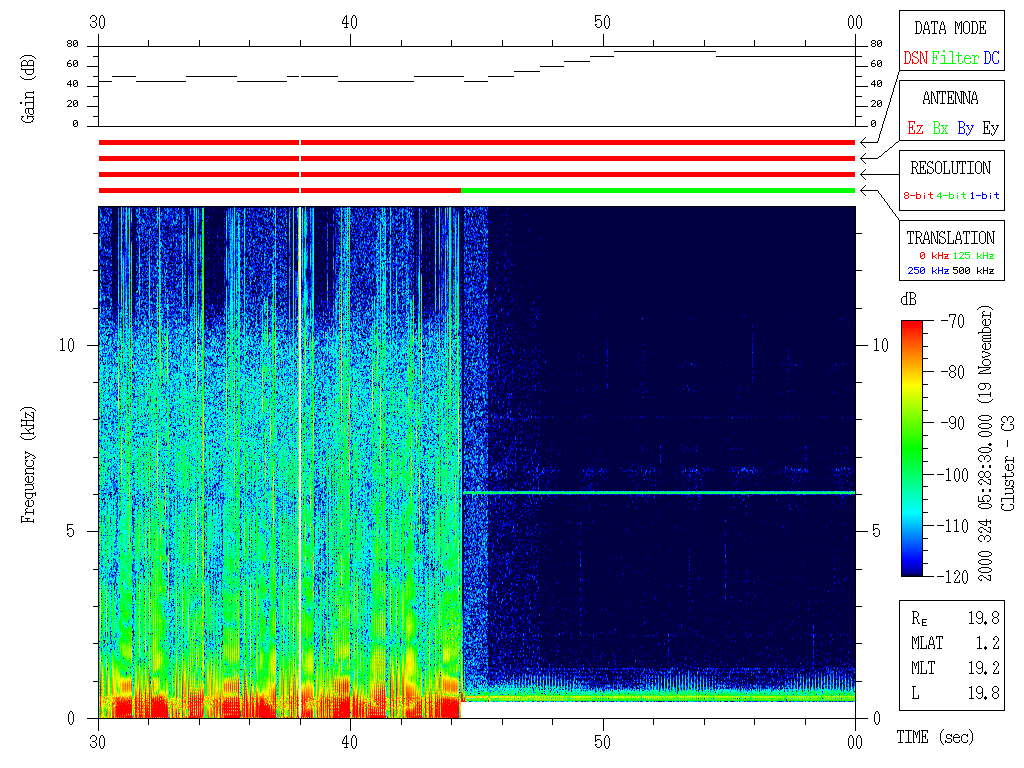Screen dimensions: 1024x768
Task: Click the green 6 kHz horizontal line in spectrogram
Action: pos(660,493)
